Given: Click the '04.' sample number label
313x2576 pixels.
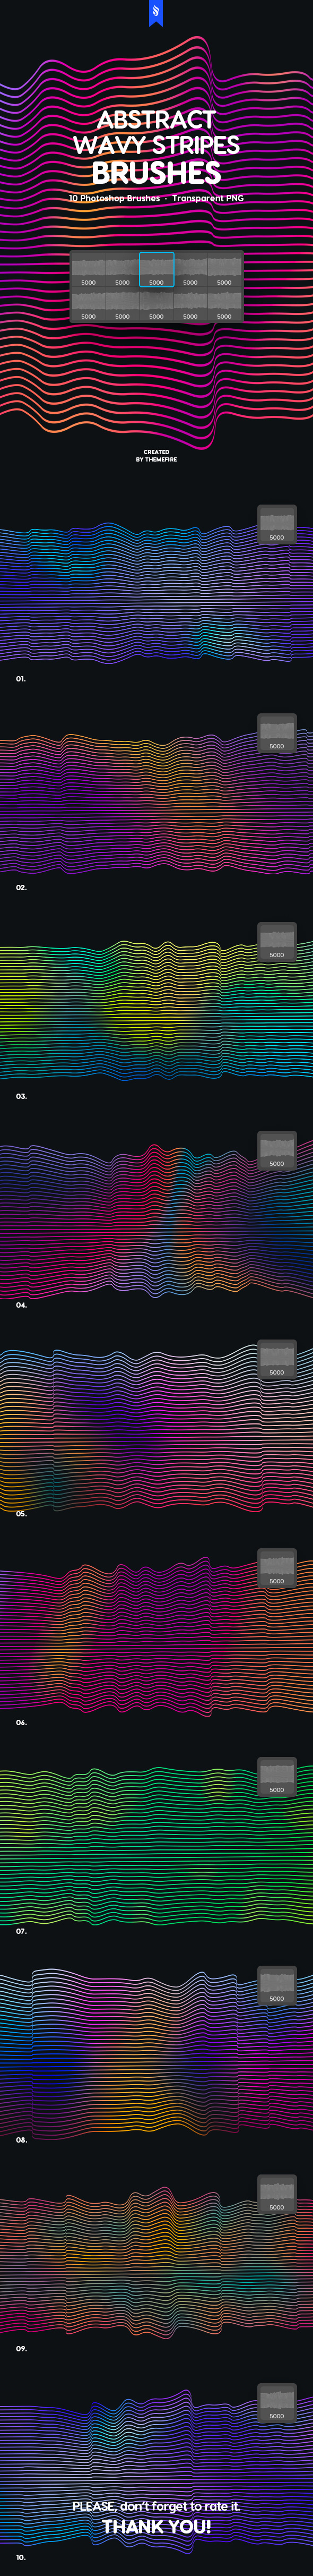Looking at the screenshot, I should click(x=21, y=1305).
